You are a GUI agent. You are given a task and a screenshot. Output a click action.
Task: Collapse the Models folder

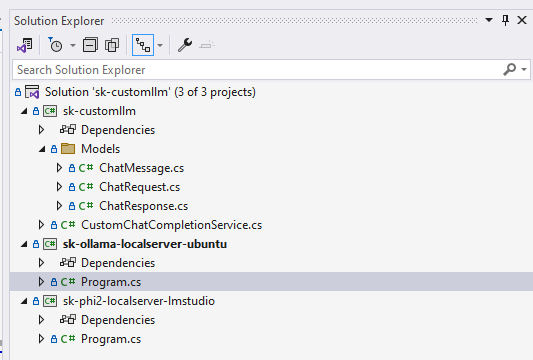pyautogui.click(x=42, y=149)
